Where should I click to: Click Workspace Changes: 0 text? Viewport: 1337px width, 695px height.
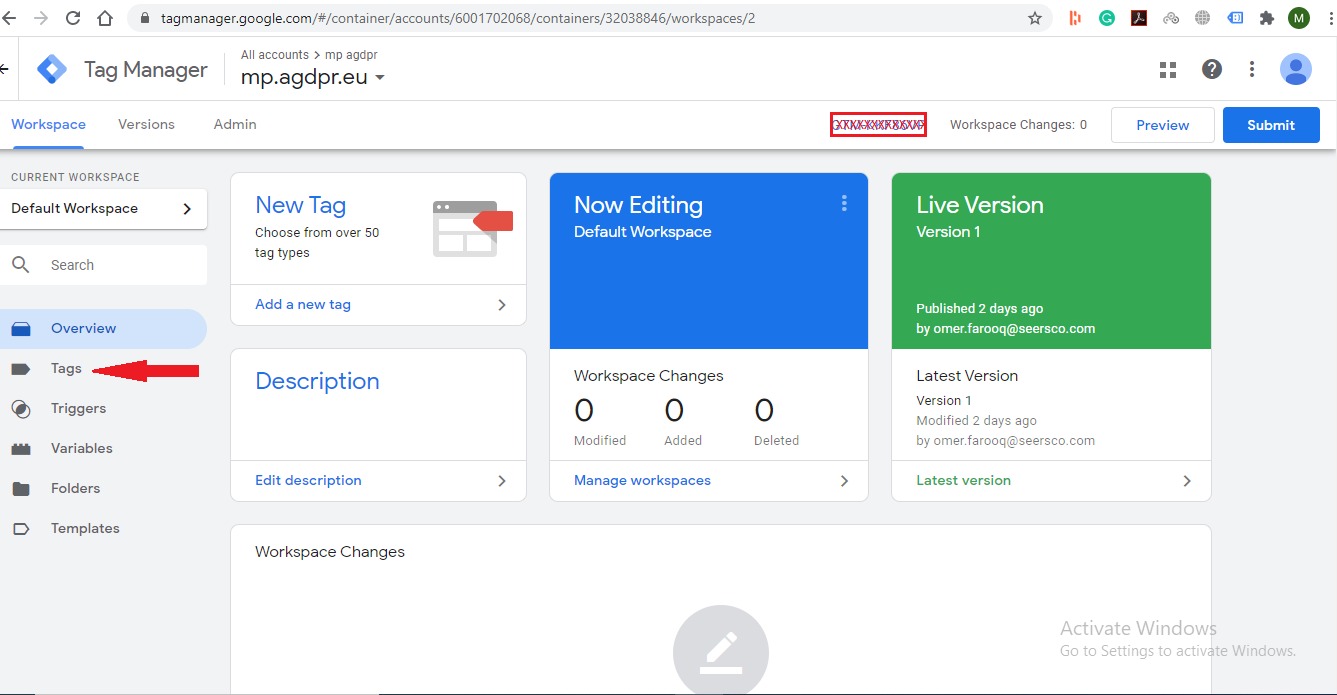(x=1018, y=125)
